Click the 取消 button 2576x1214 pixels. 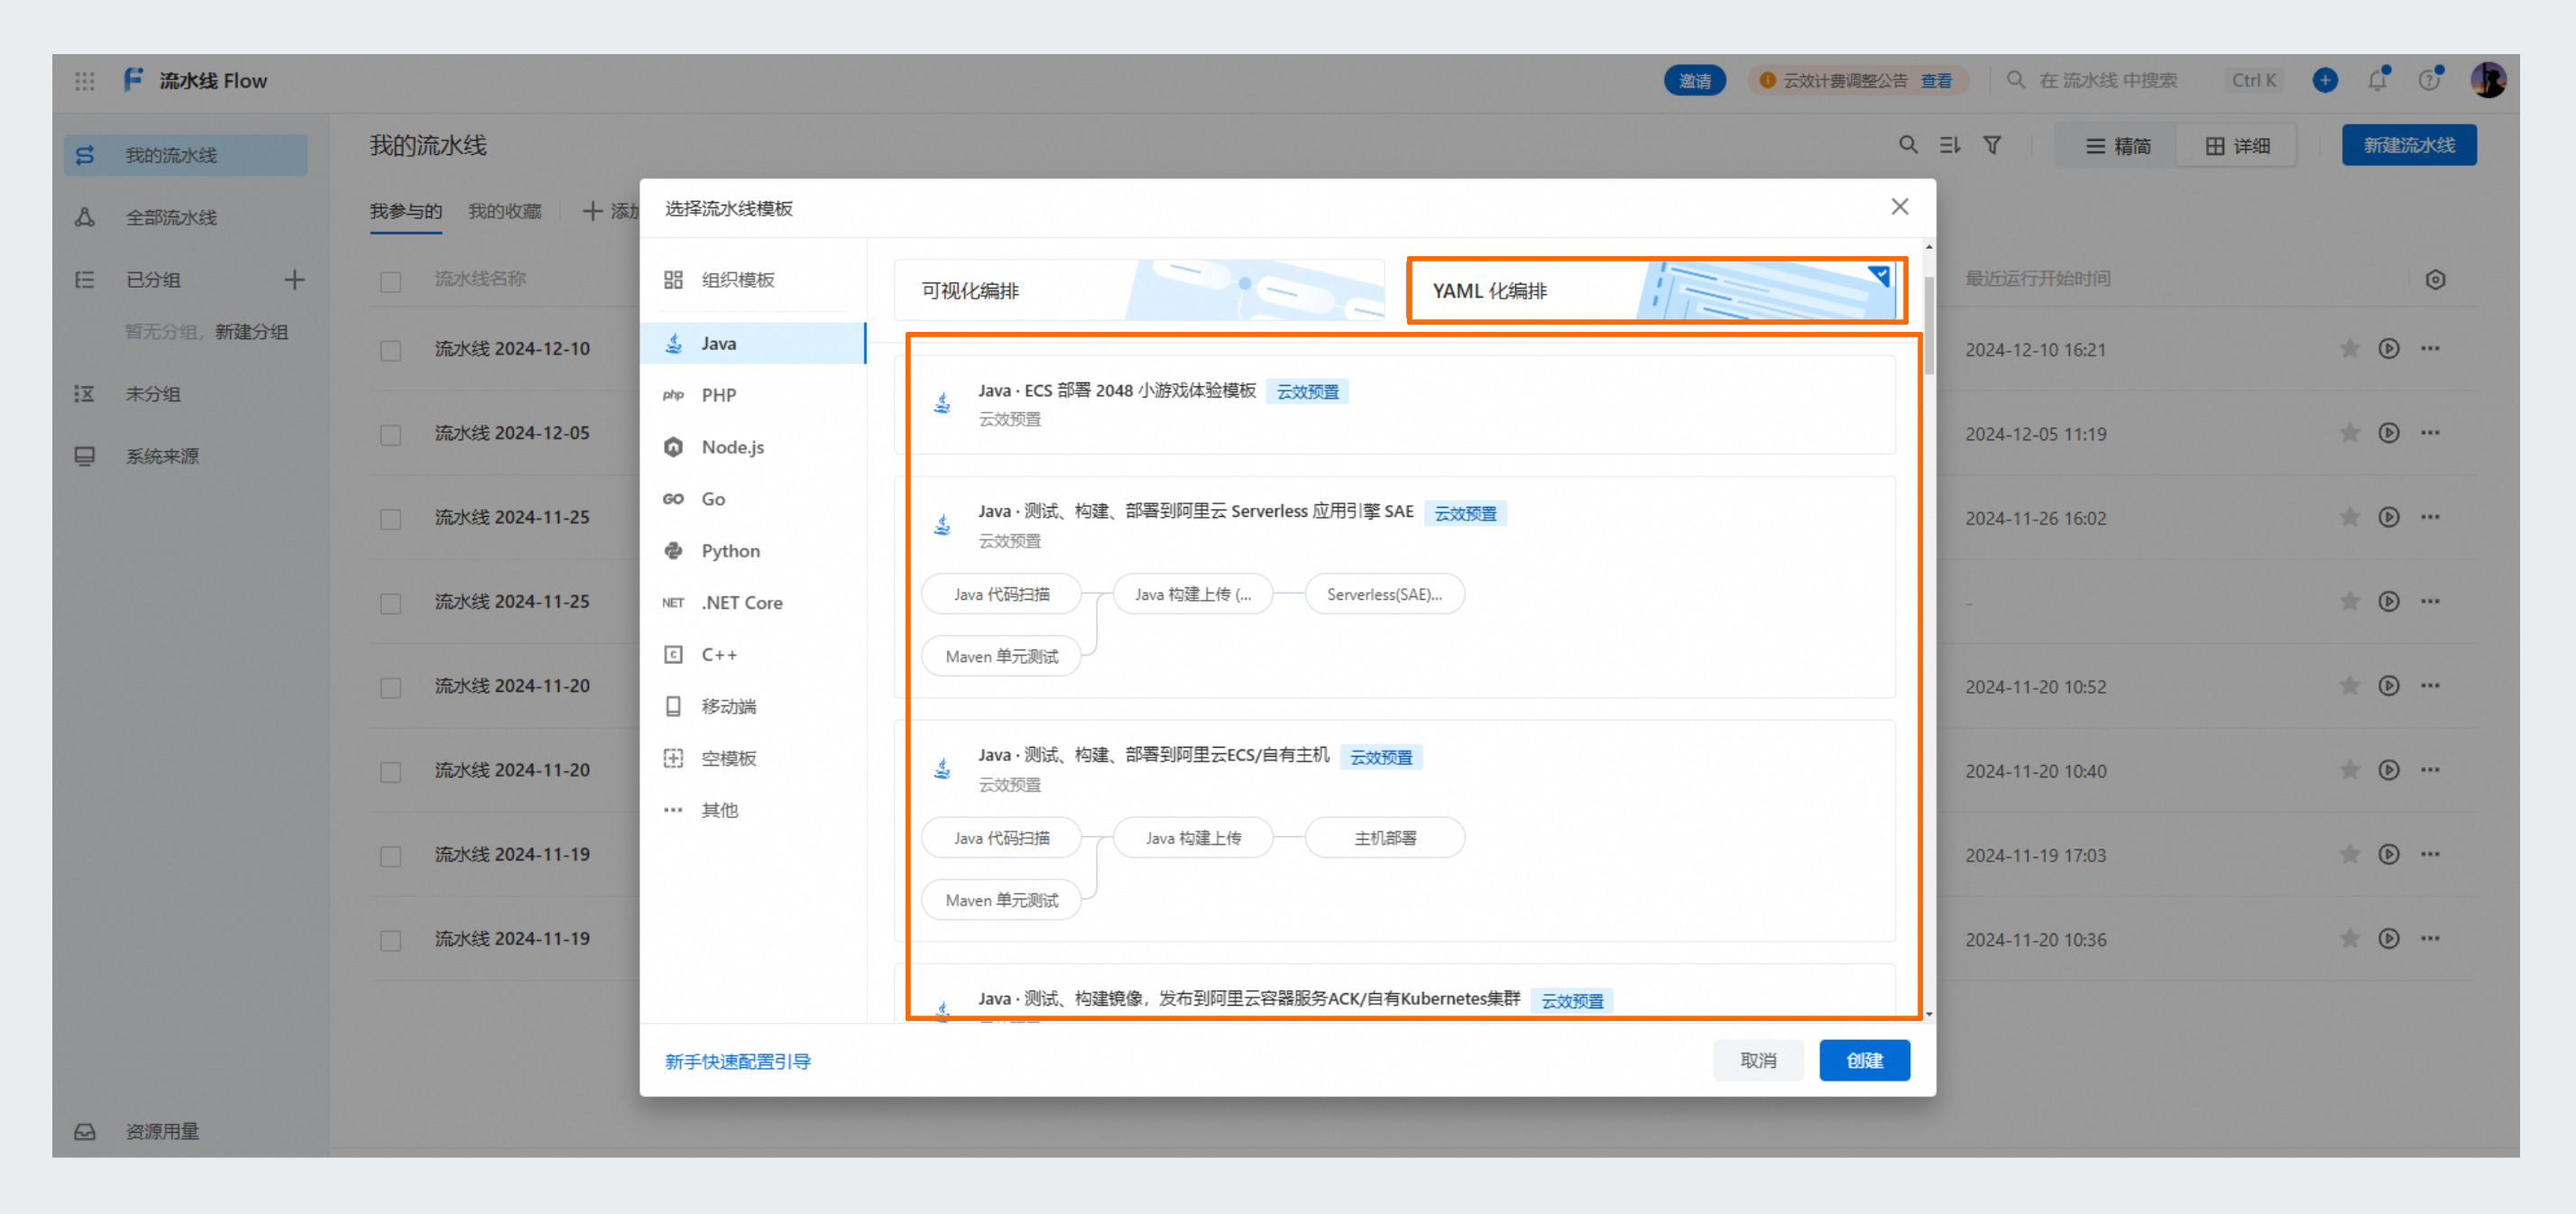click(1758, 1060)
